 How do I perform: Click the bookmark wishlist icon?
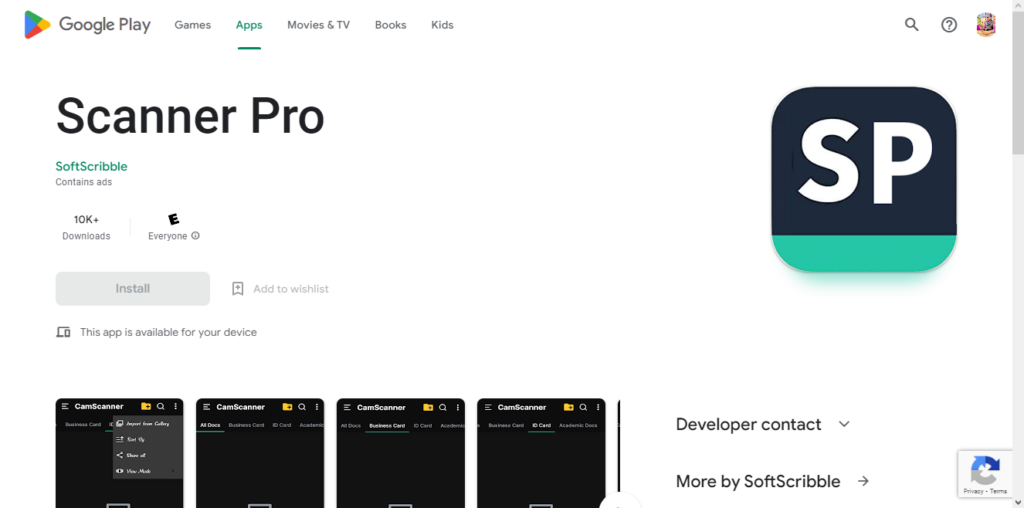click(x=238, y=289)
